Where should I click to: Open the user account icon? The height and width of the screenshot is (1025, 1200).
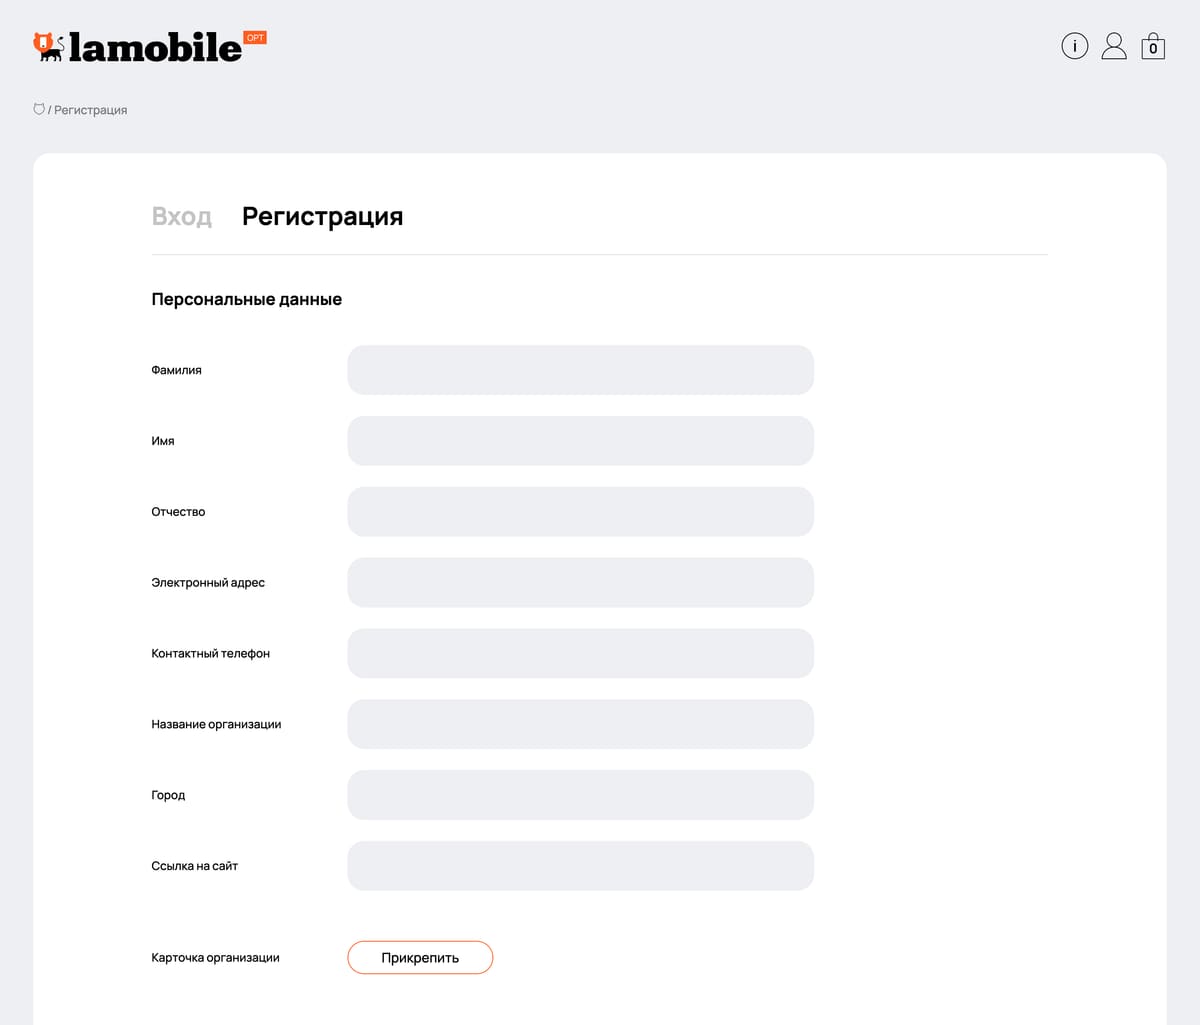click(x=1114, y=46)
